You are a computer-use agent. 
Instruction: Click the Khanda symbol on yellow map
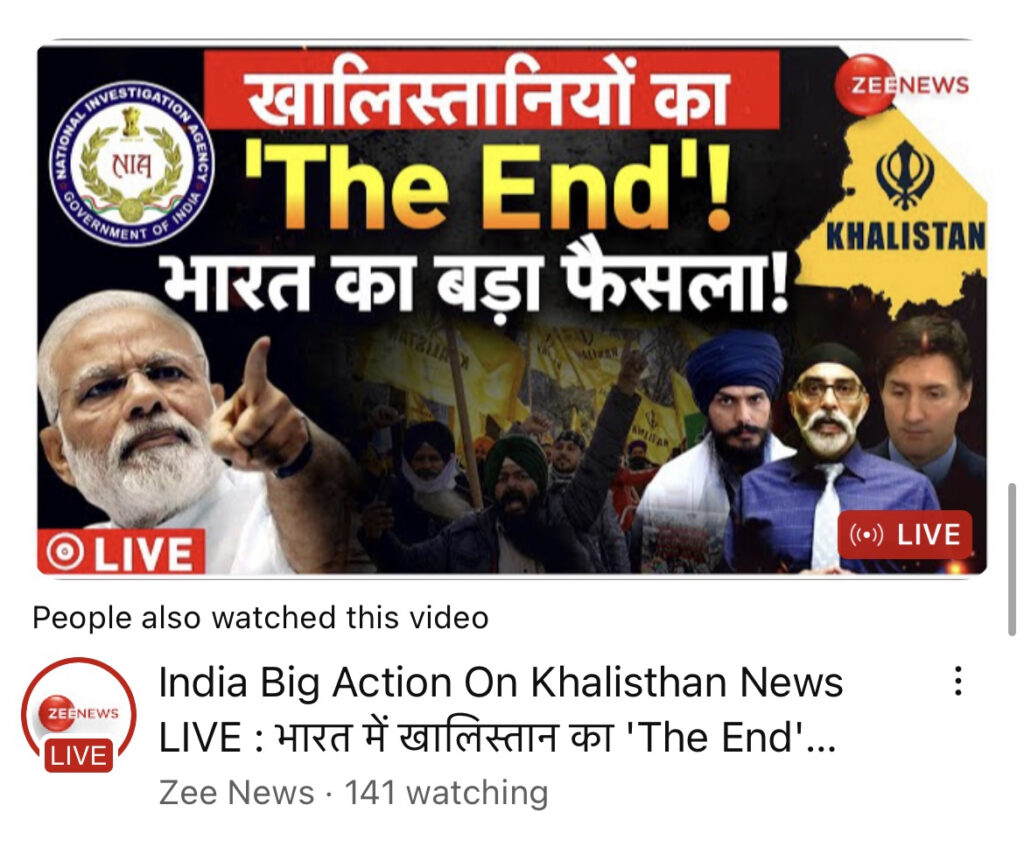(x=904, y=174)
